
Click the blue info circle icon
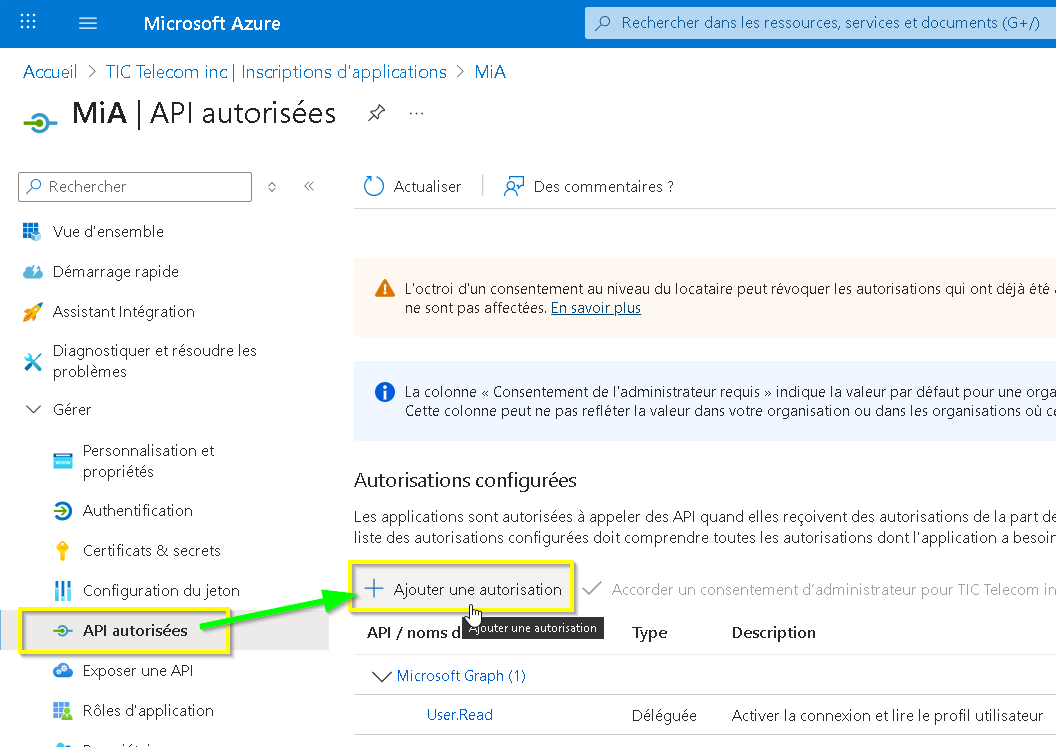(385, 391)
